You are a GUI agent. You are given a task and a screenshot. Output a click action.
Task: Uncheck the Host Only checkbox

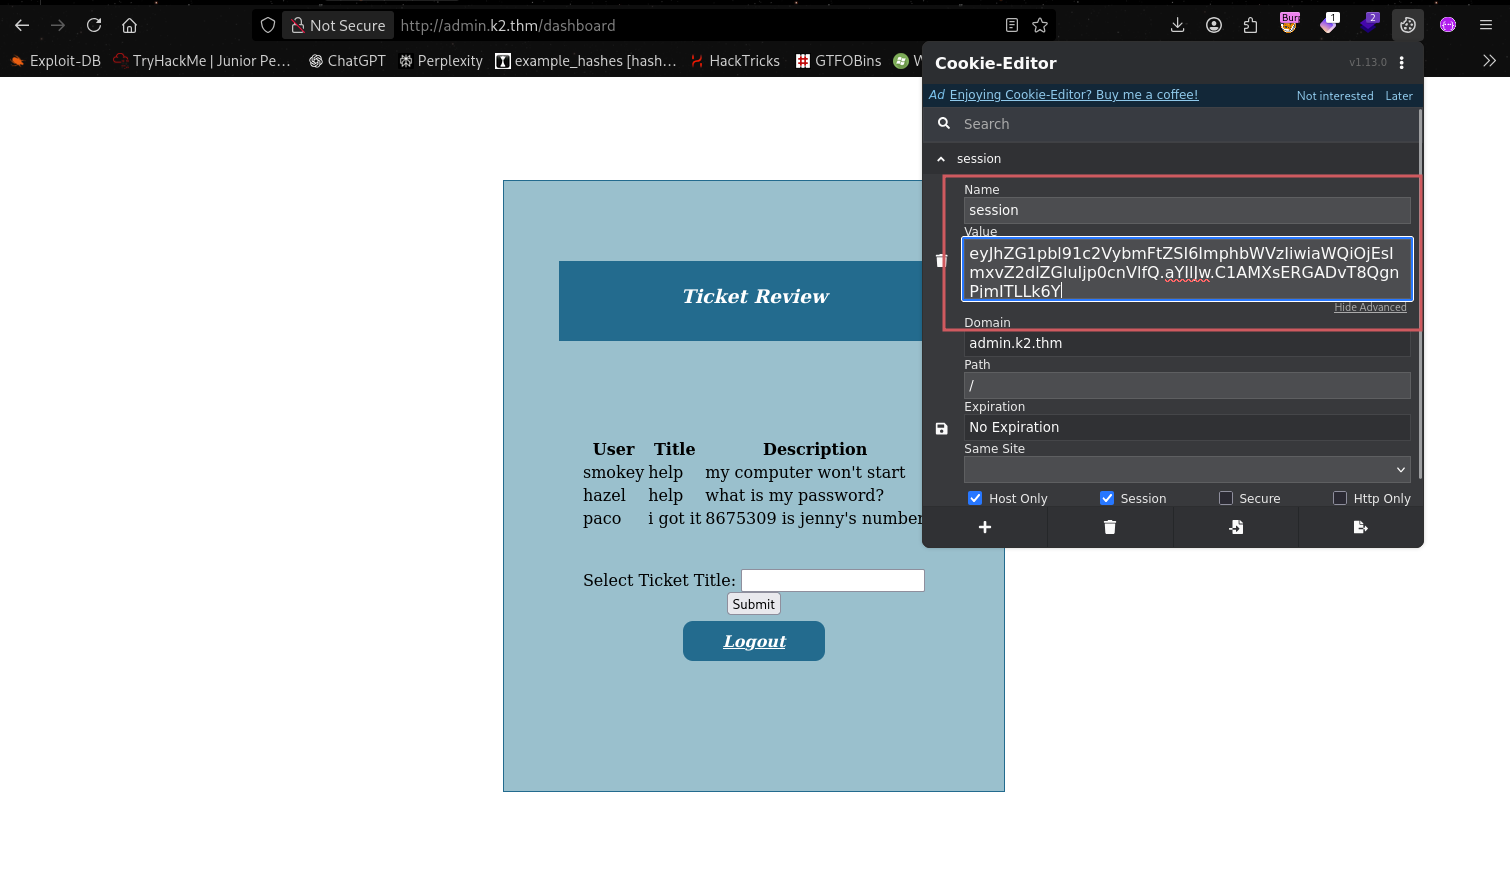coord(975,498)
